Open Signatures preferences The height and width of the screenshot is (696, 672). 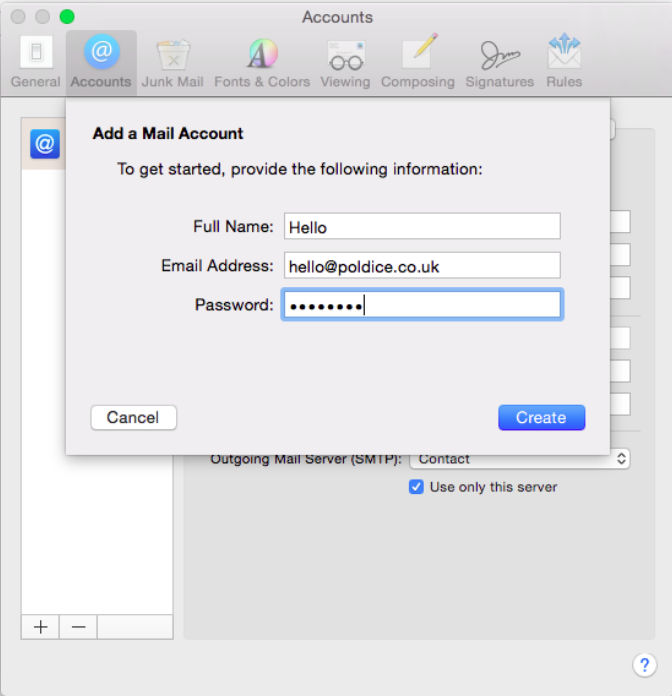tap(499, 62)
